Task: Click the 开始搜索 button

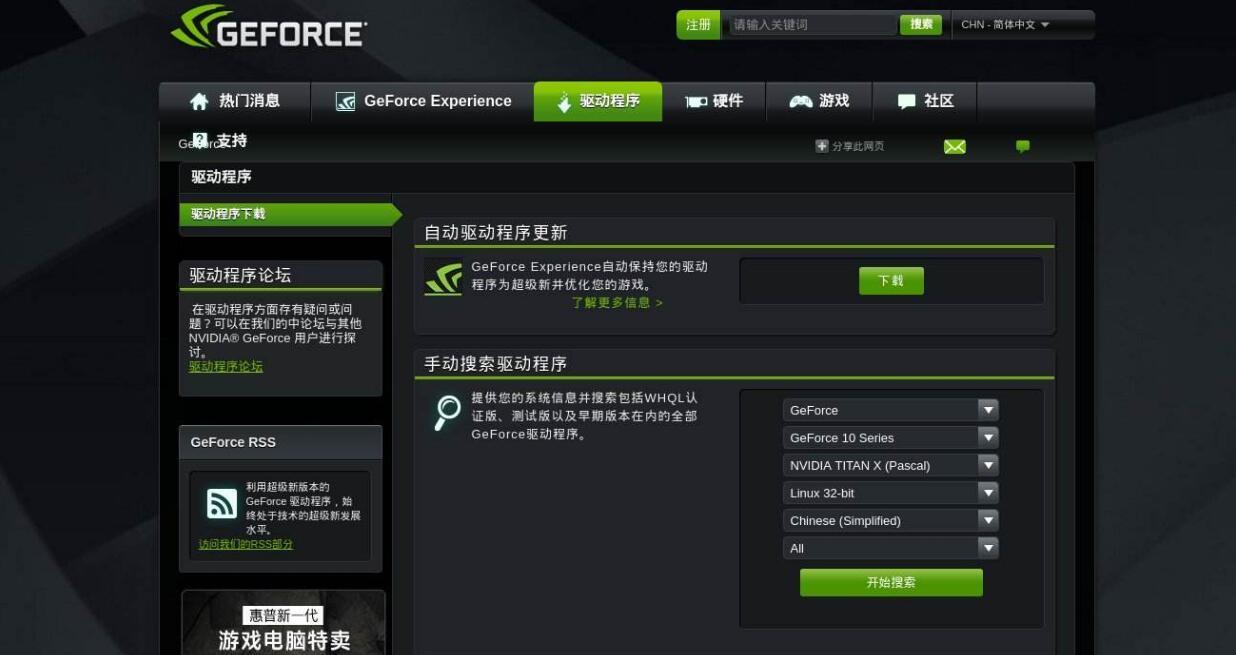Action: pyautogui.click(x=891, y=583)
